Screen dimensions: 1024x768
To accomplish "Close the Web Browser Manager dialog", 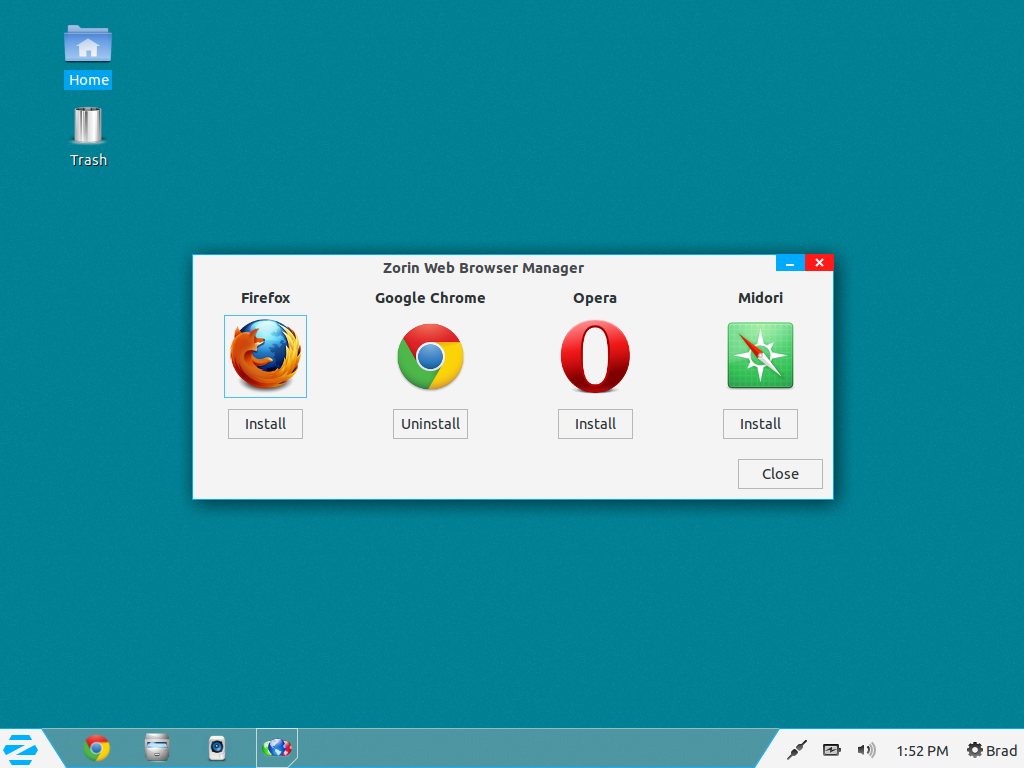I will [x=780, y=474].
